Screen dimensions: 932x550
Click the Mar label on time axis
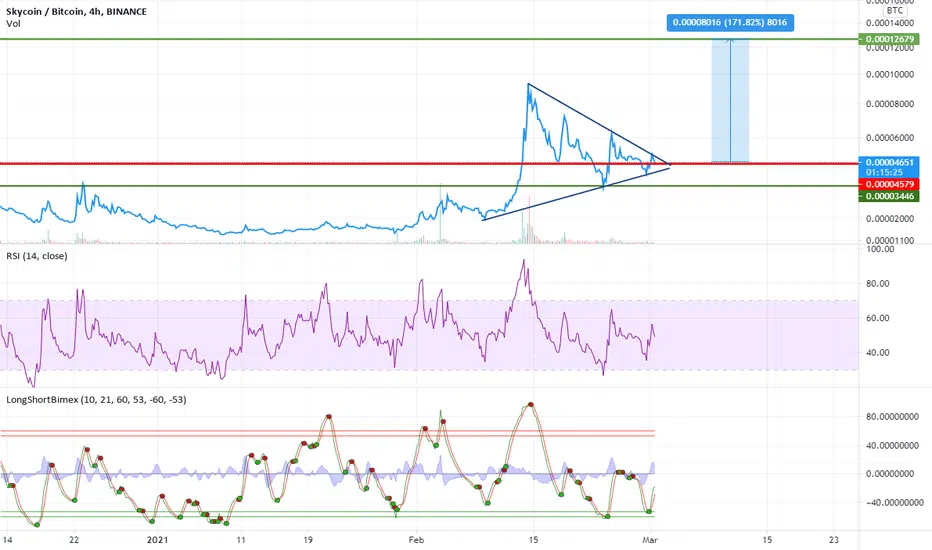tap(650, 540)
